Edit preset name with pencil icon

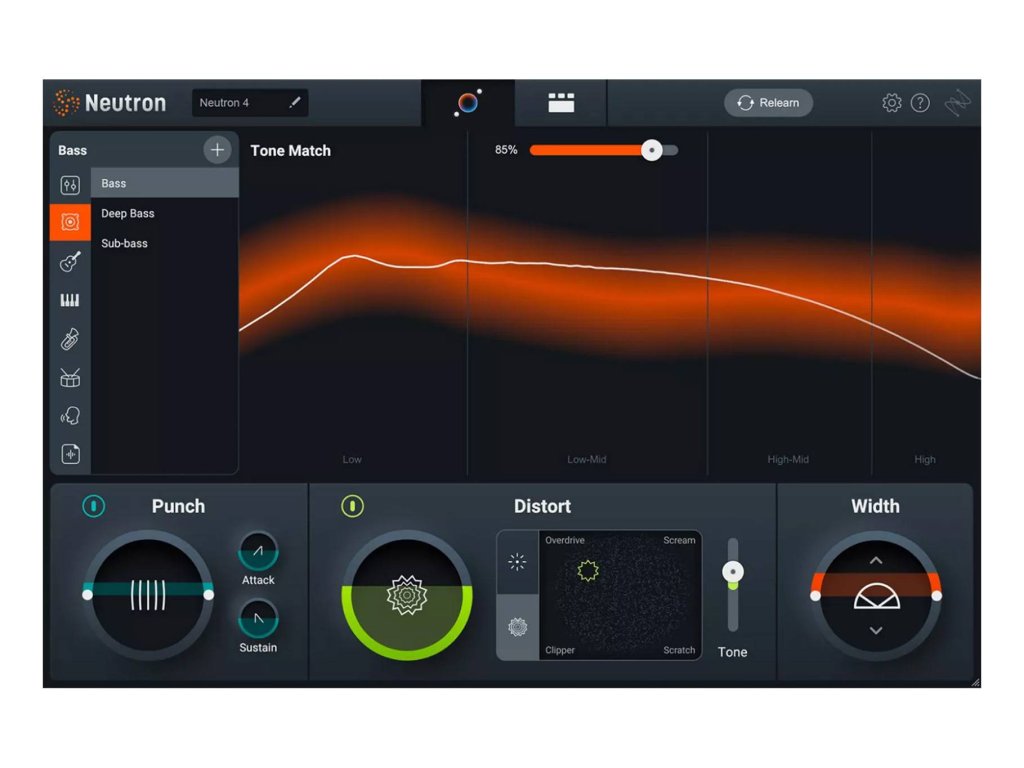coord(295,103)
